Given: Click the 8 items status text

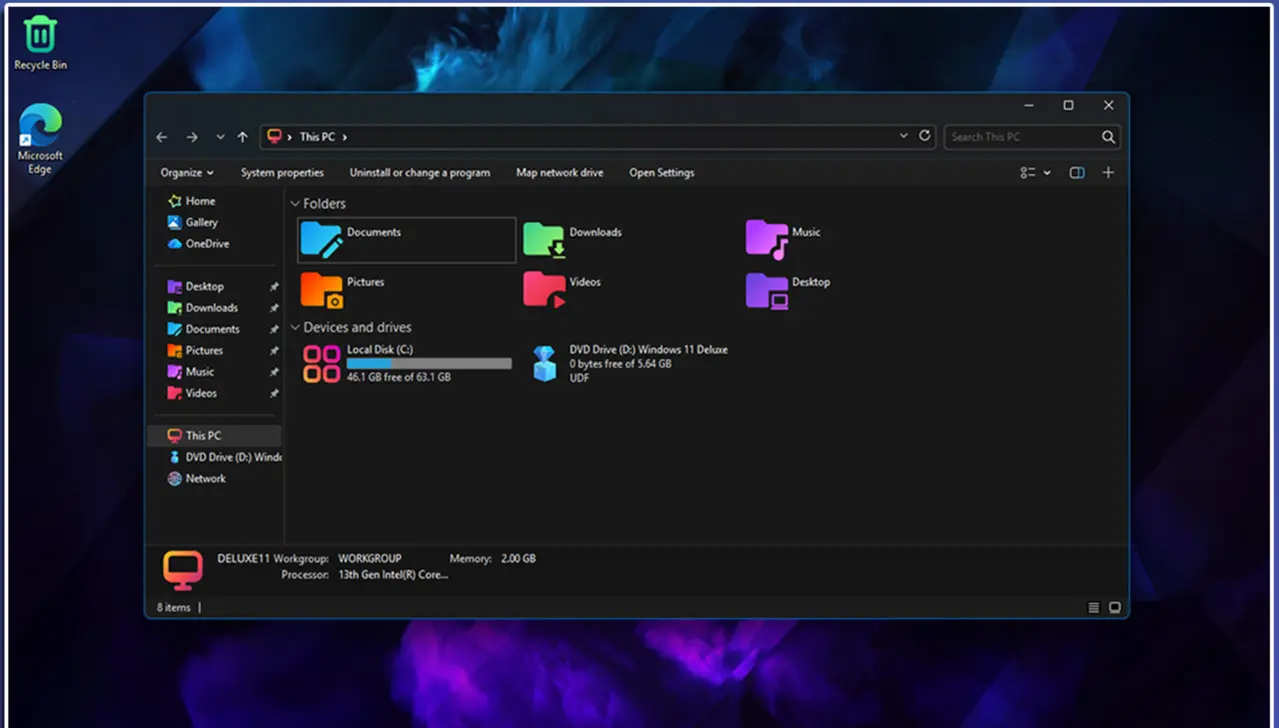Looking at the screenshot, I should tap(174, 607).
